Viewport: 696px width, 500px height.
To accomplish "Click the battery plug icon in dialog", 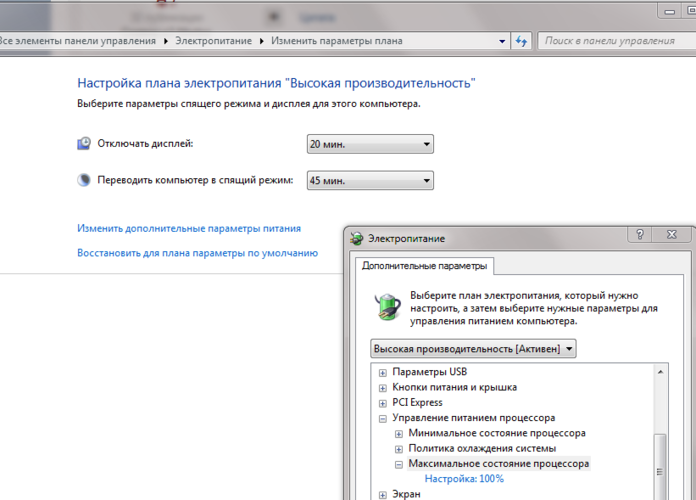I will 386,307.
